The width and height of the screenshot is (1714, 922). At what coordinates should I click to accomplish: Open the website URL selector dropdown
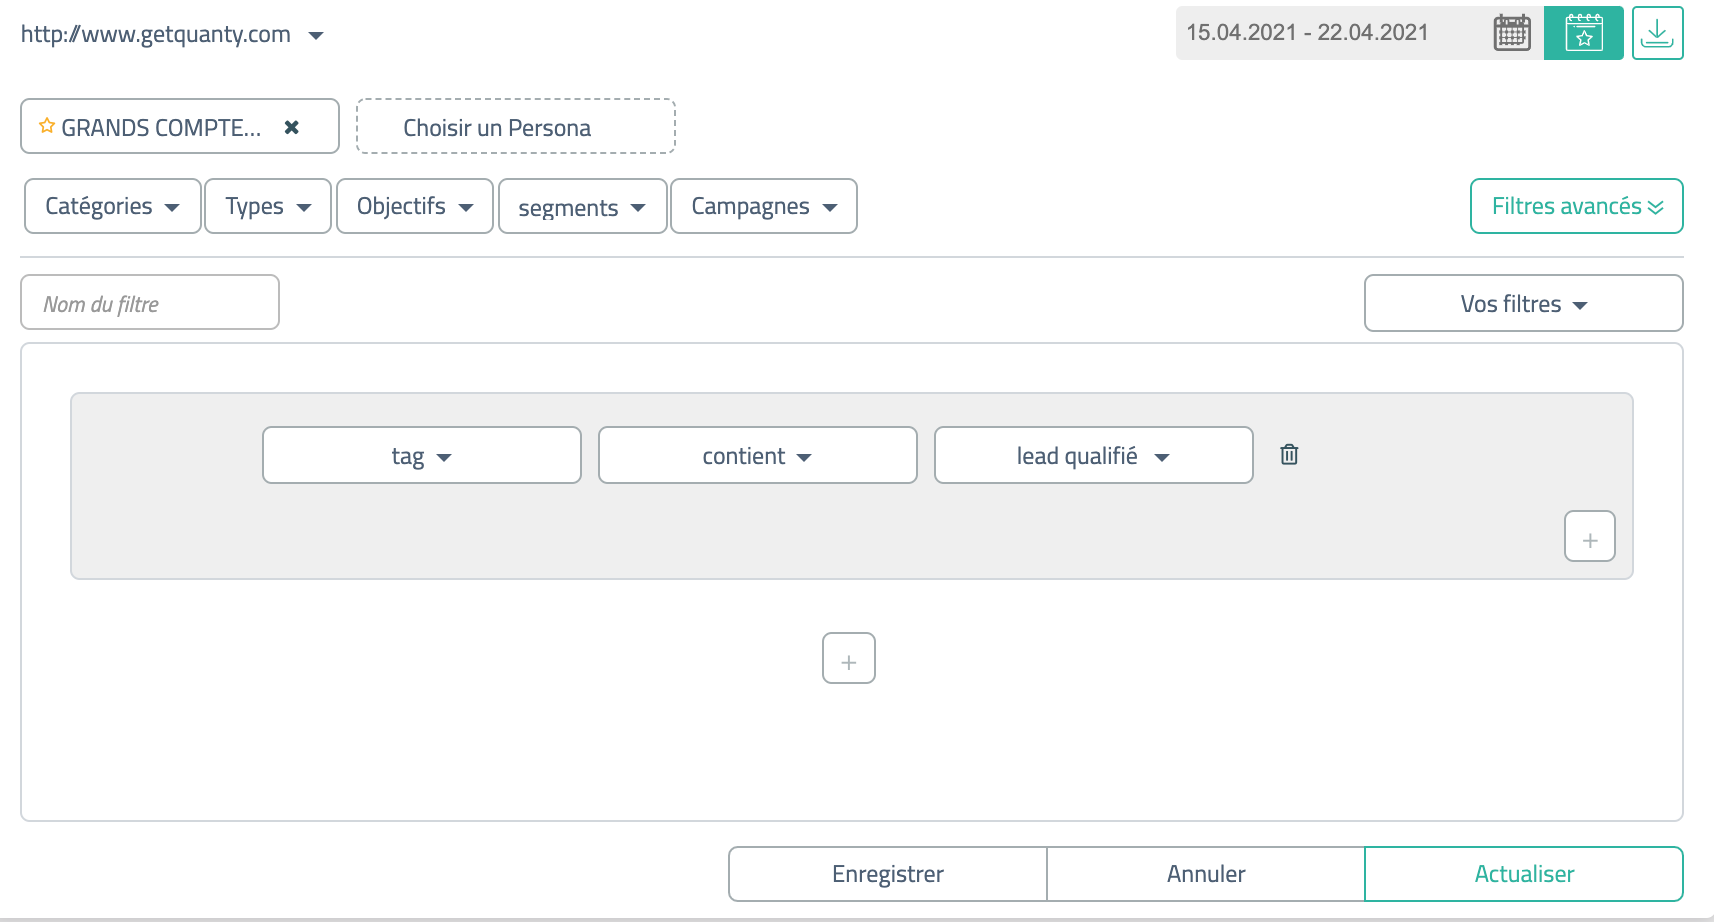172,35
